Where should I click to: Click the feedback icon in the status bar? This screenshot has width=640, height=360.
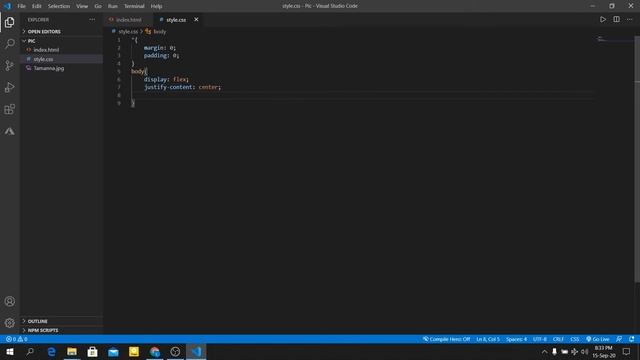[x=619, y=339]
